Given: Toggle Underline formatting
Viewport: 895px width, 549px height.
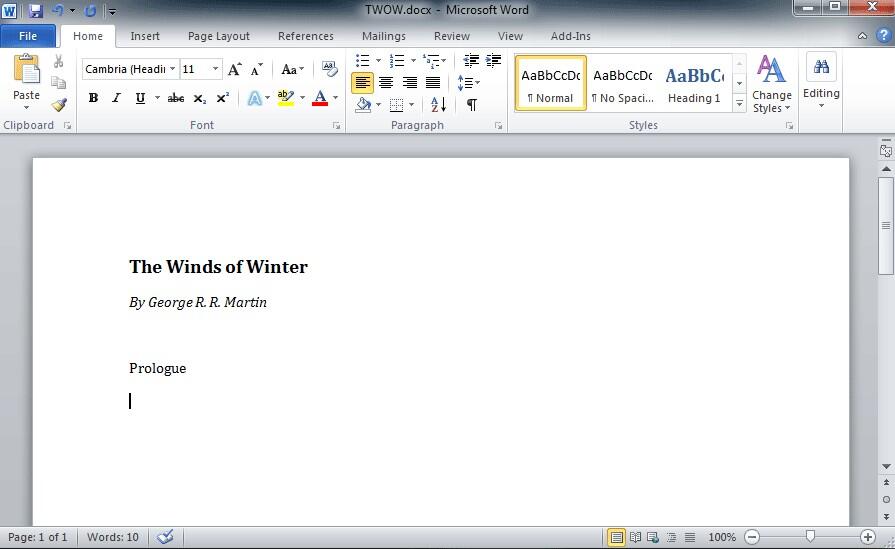Looking at the screenshot, I should (140, 98).
